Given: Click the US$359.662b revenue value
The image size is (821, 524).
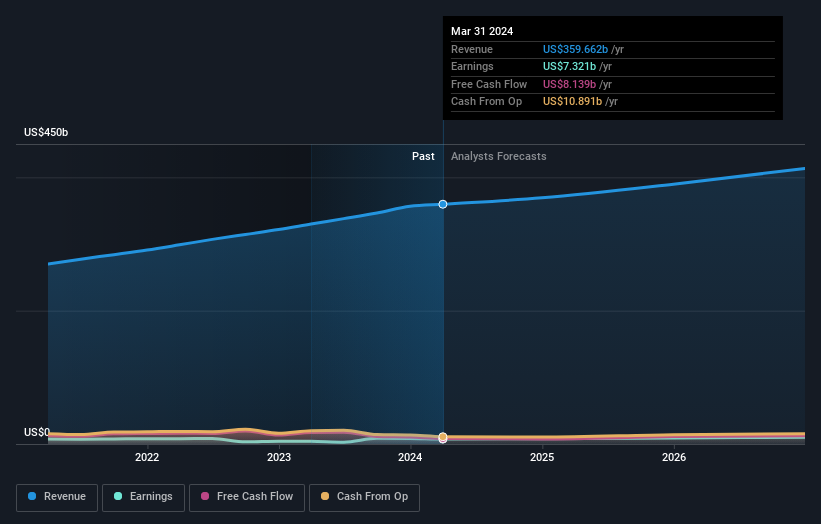Looking at the screenshot, I should [x=575, y=49].
